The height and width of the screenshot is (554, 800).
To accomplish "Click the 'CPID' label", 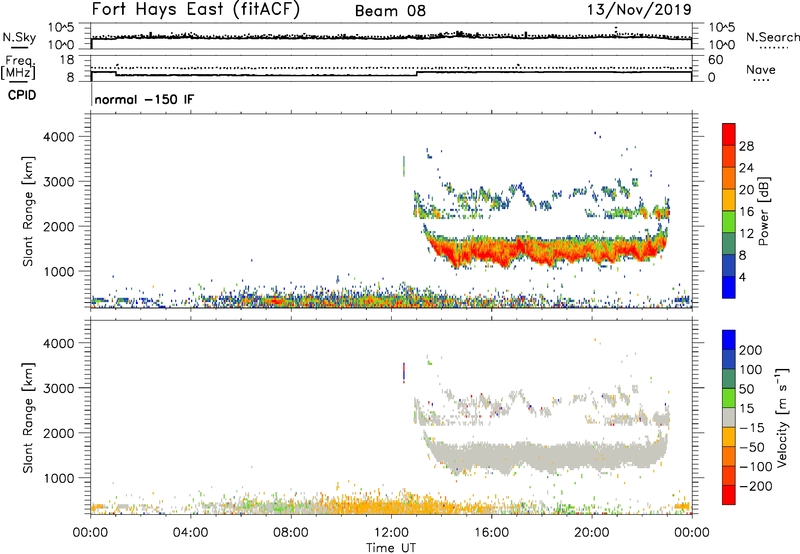I will tap(22, 95).
